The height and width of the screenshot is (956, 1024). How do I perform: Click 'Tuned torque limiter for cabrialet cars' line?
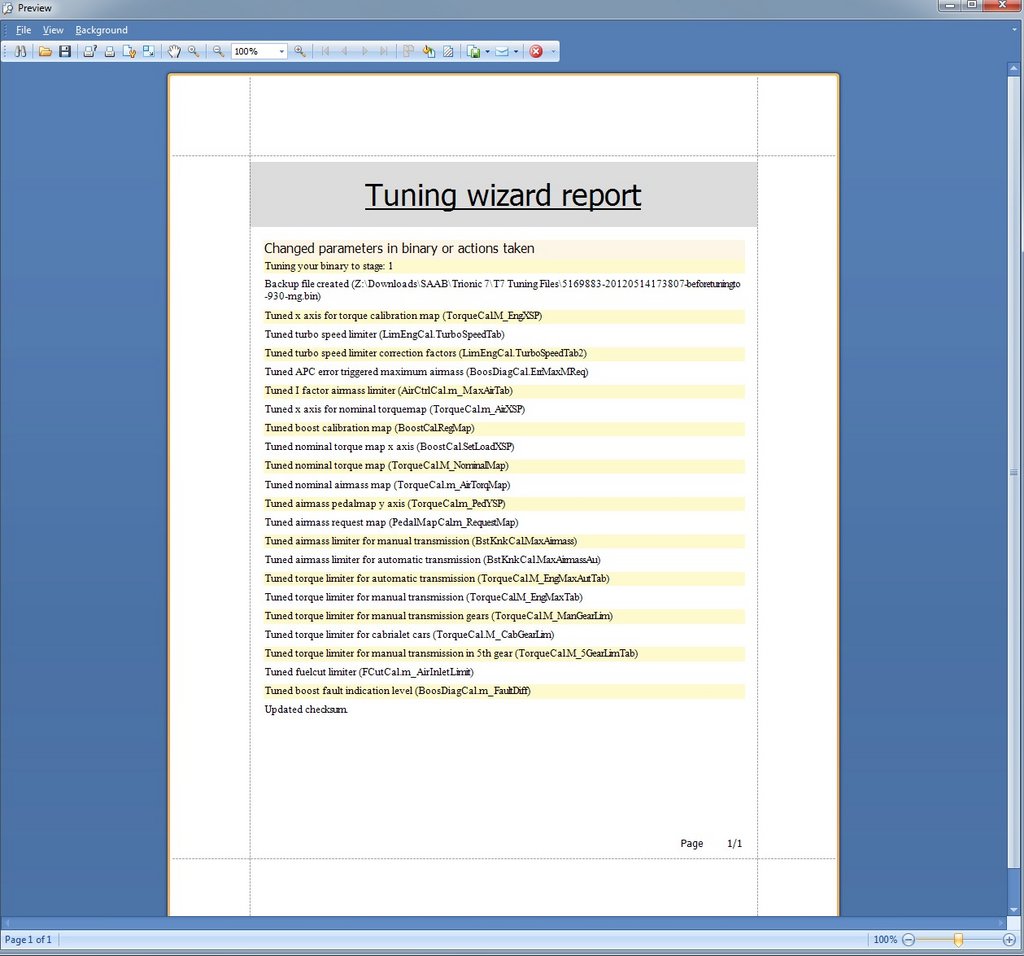[x=409, y=634]
